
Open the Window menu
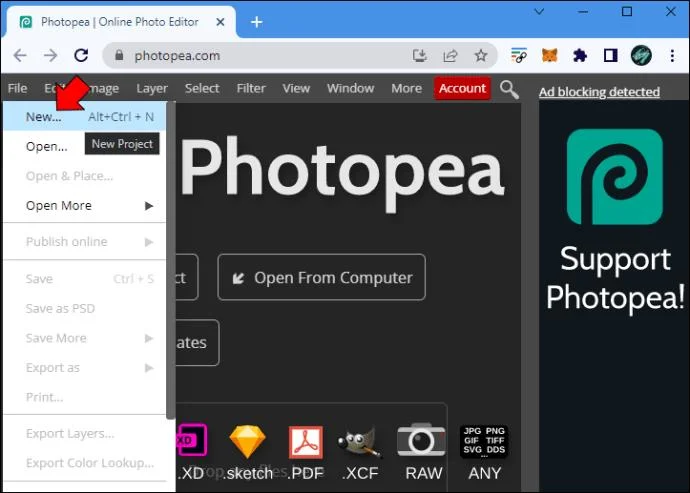(350, 88)
